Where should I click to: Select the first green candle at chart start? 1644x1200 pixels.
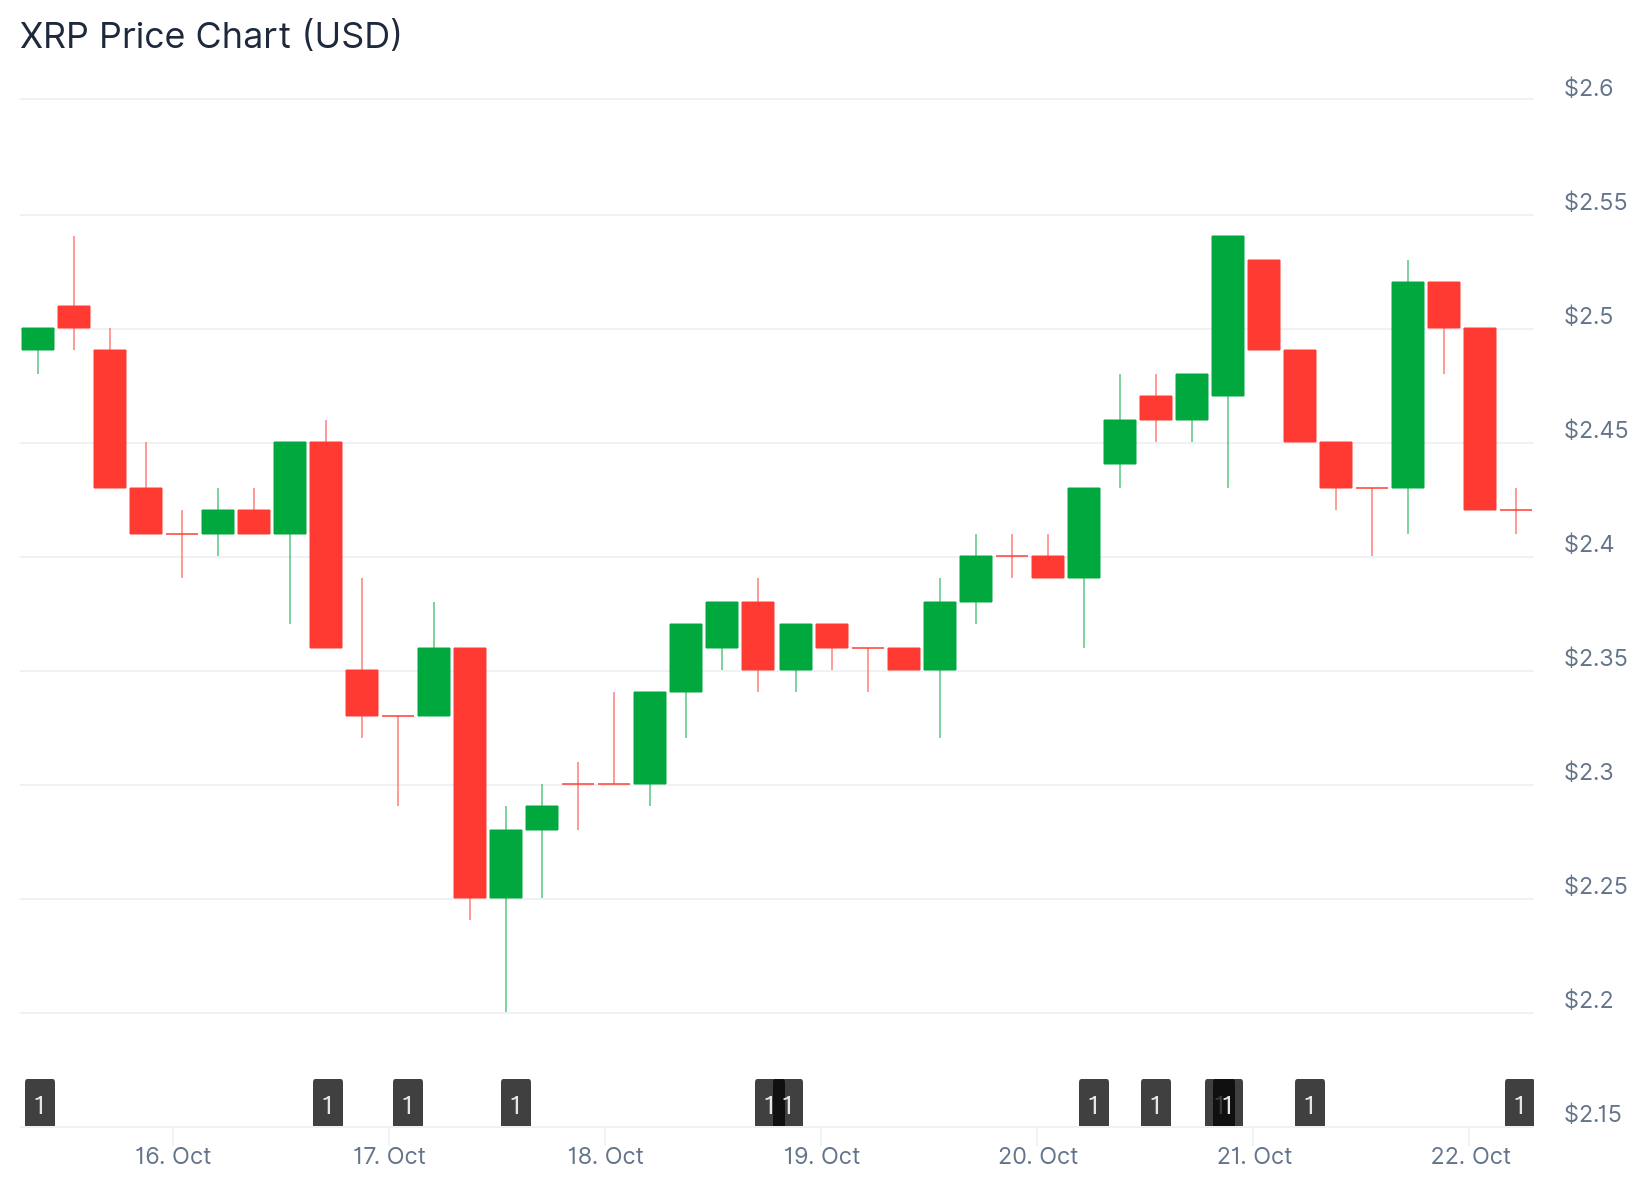coord(38,339)
